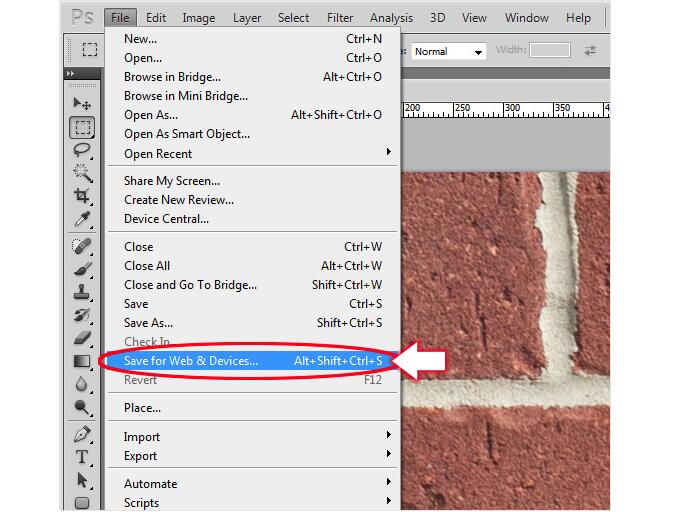This screenshot has width=696, height=512.
Task: Select the History Brush tool
Action: [82, 315]
